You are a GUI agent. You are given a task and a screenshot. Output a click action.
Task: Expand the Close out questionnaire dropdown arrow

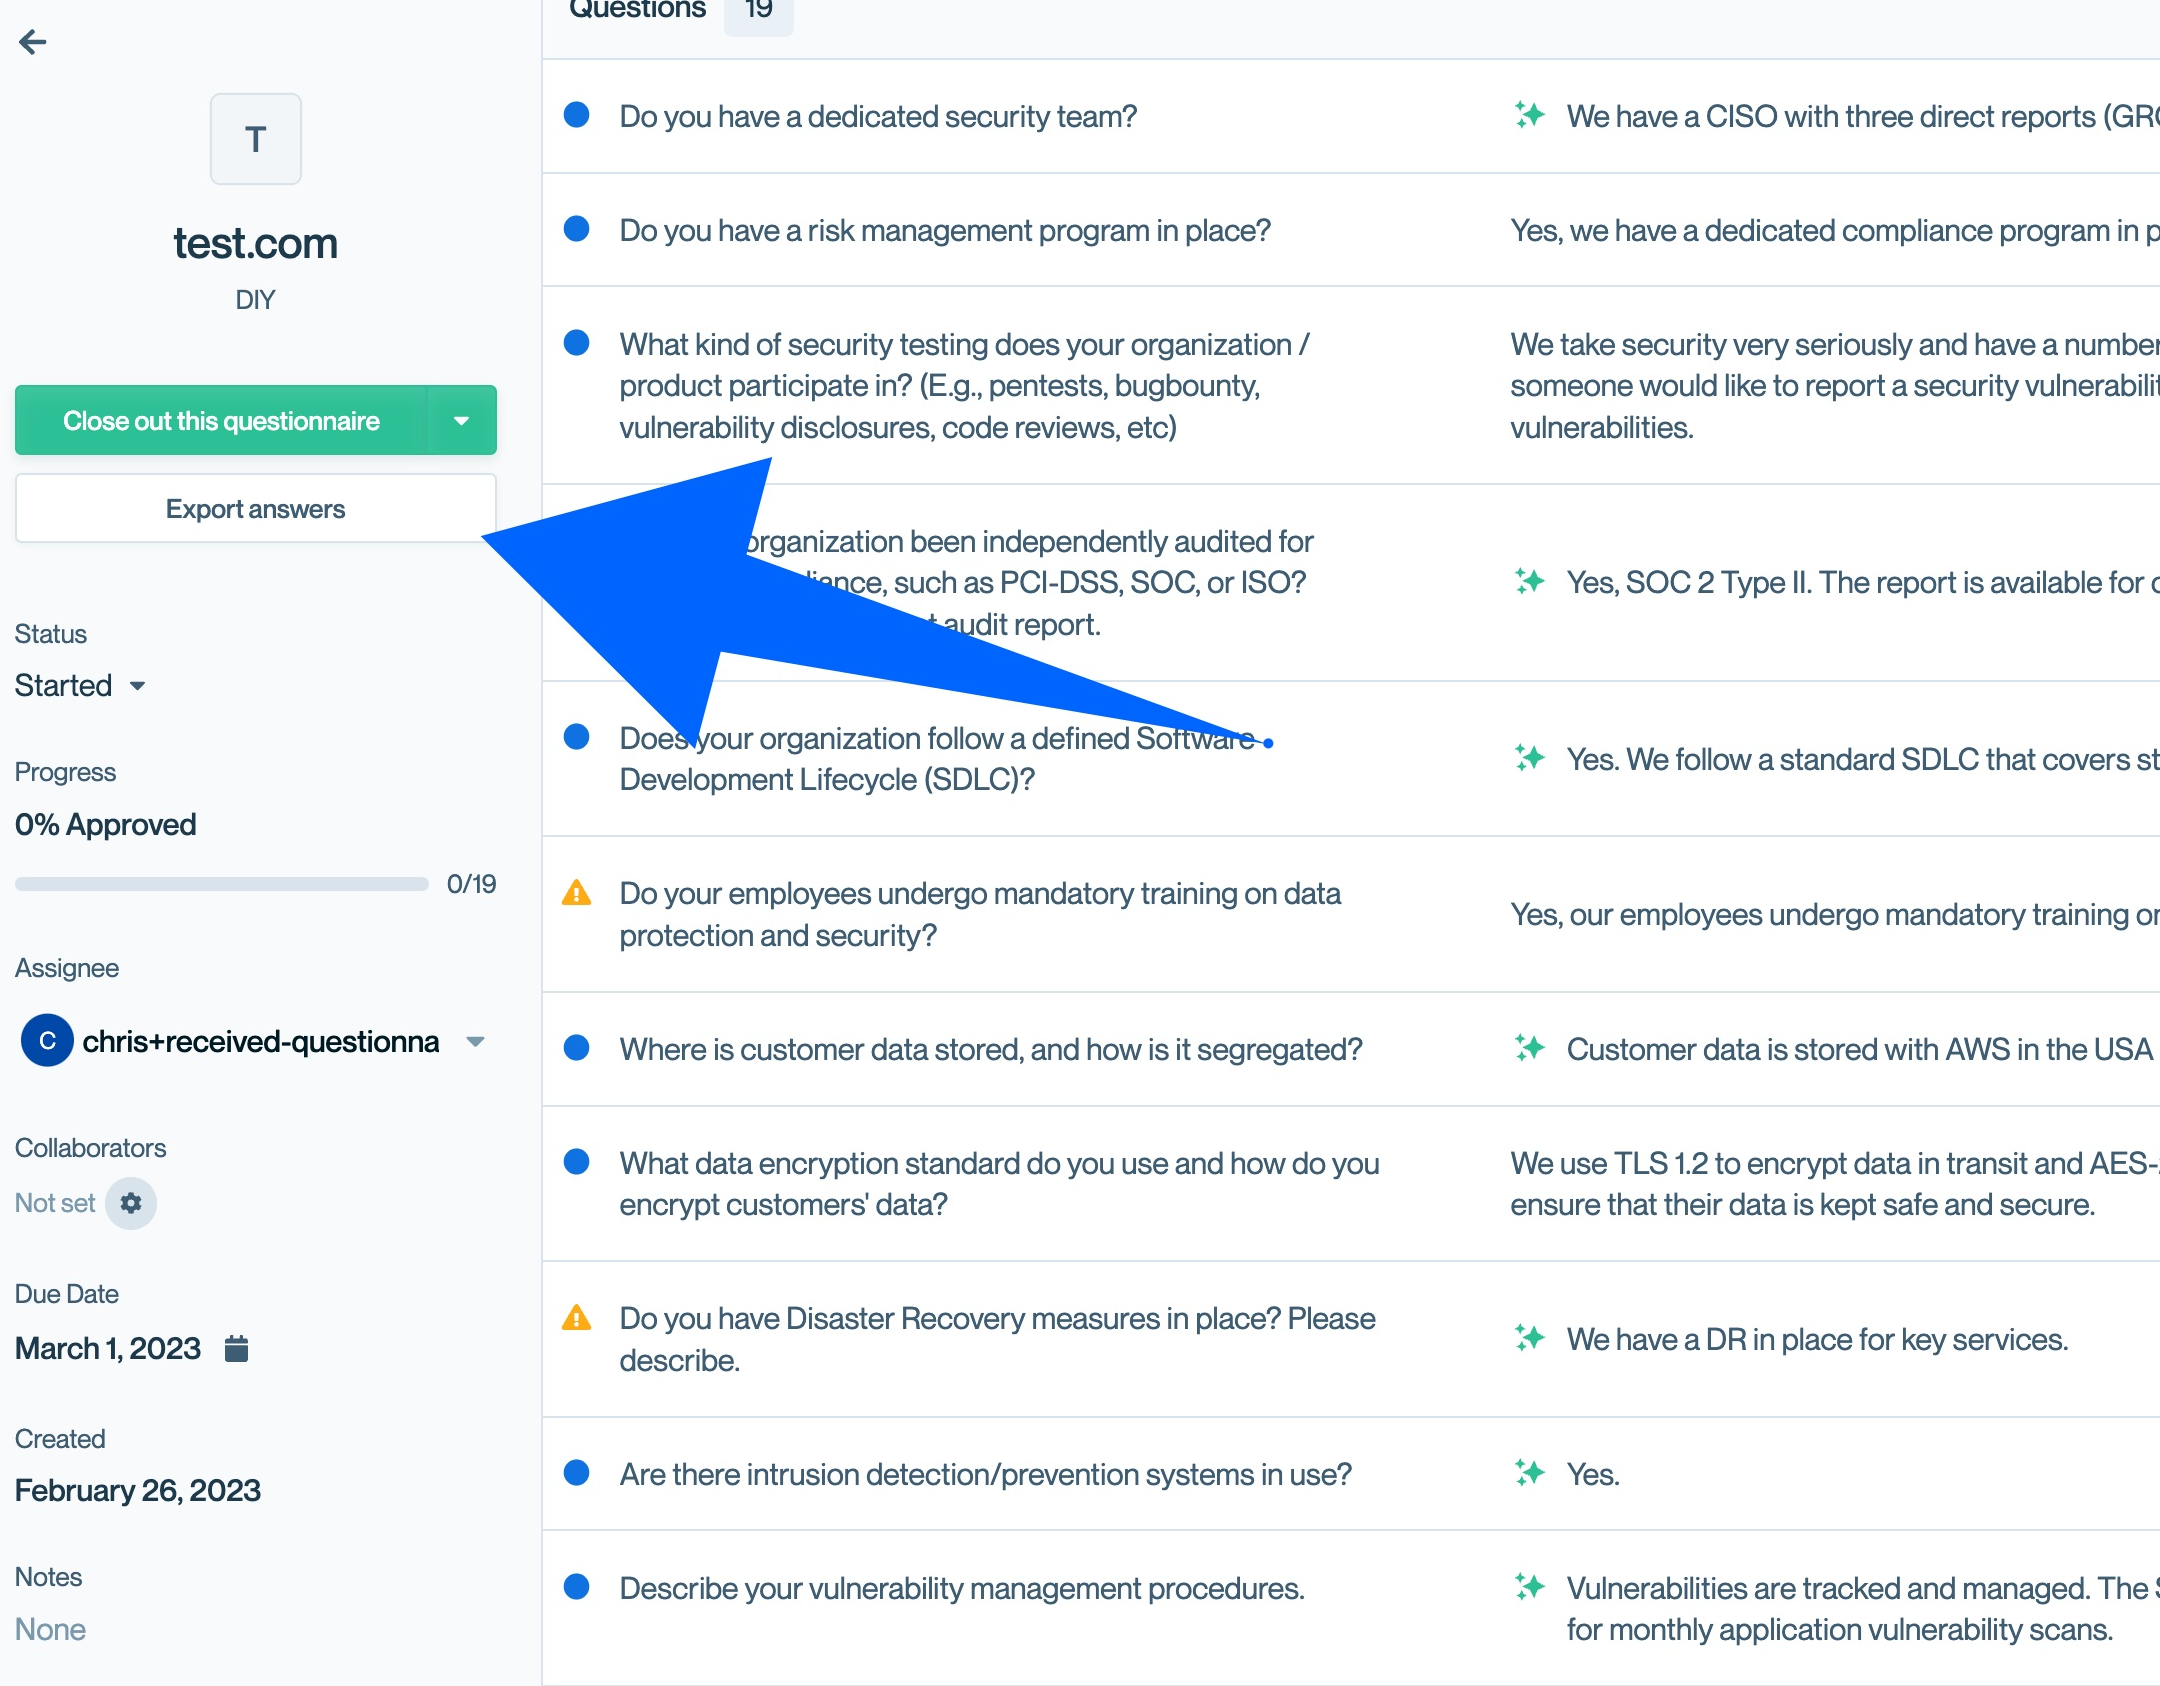[461, 421]
